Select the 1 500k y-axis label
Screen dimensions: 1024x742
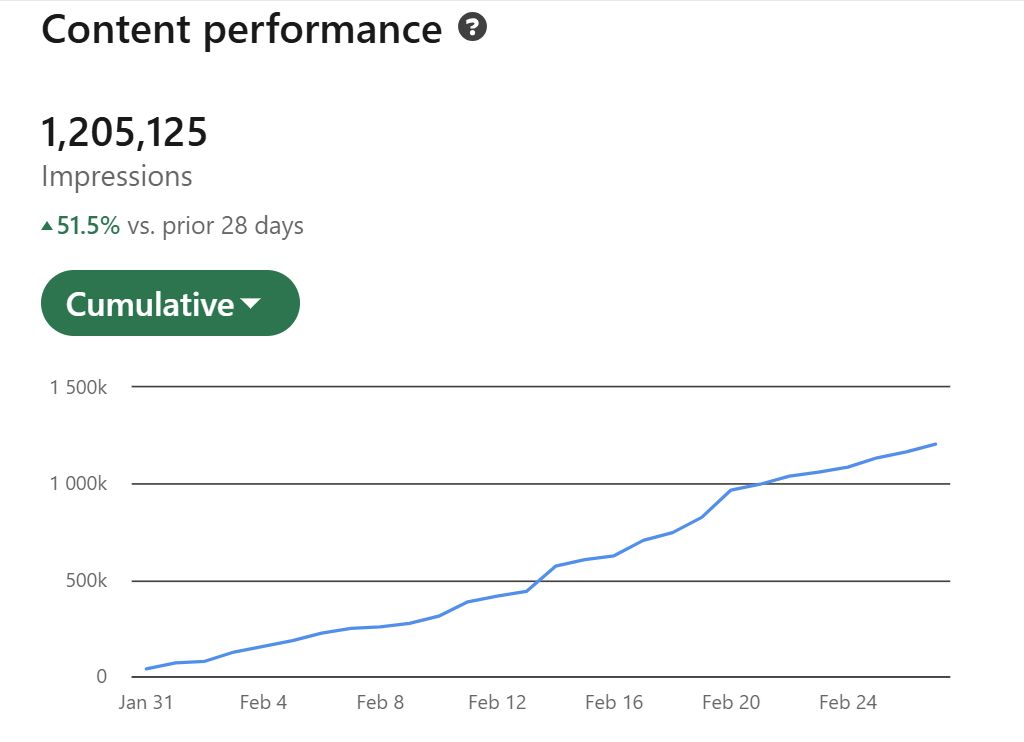pos(78,387)
